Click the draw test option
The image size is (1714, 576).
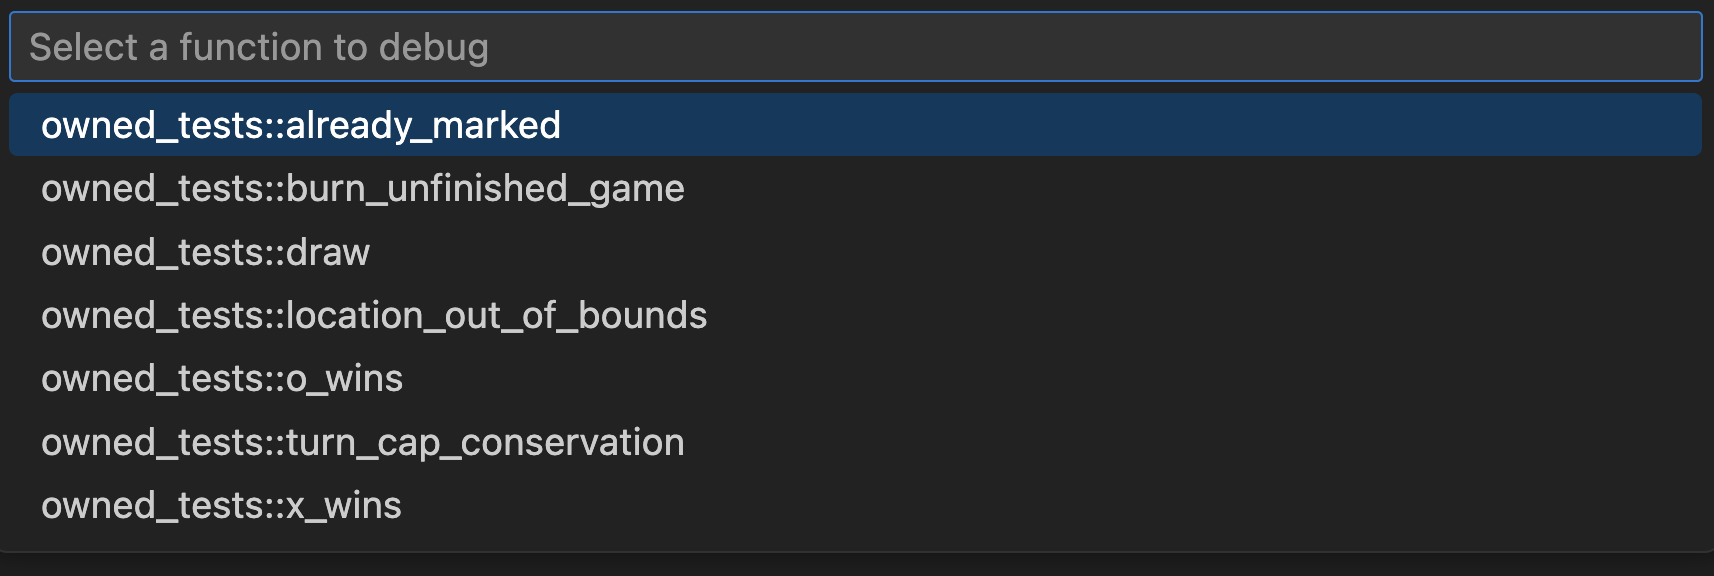205,252
